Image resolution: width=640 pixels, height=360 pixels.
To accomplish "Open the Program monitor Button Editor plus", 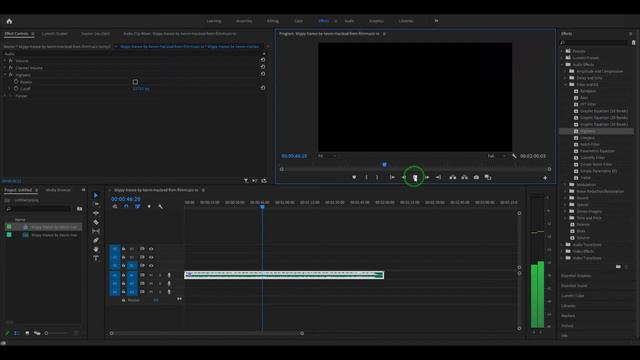I will pos(545,178).
